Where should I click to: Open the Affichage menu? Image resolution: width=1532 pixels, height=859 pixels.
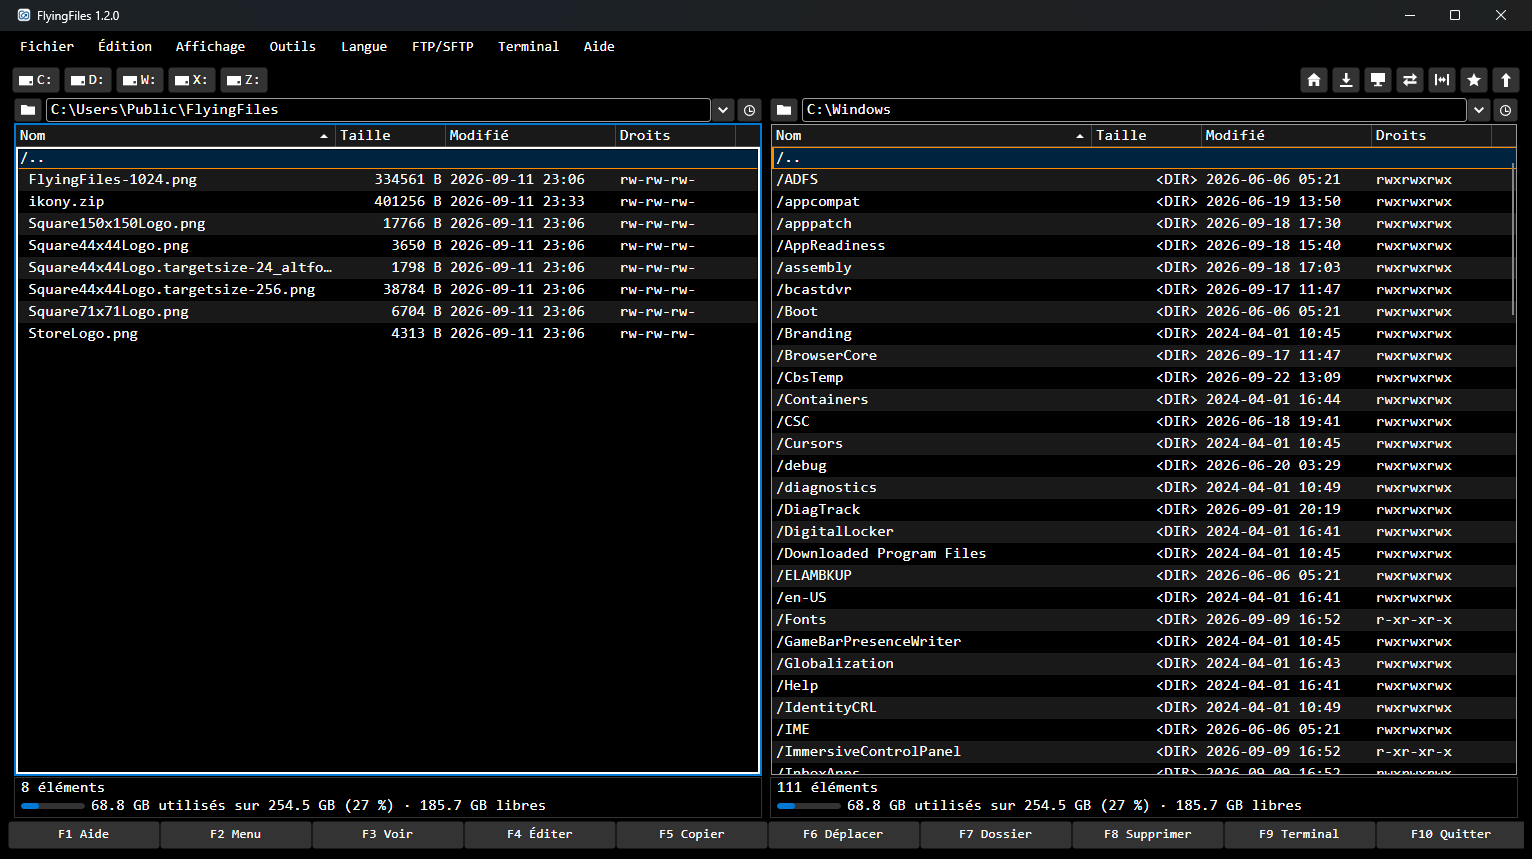[x=210, y=46]
